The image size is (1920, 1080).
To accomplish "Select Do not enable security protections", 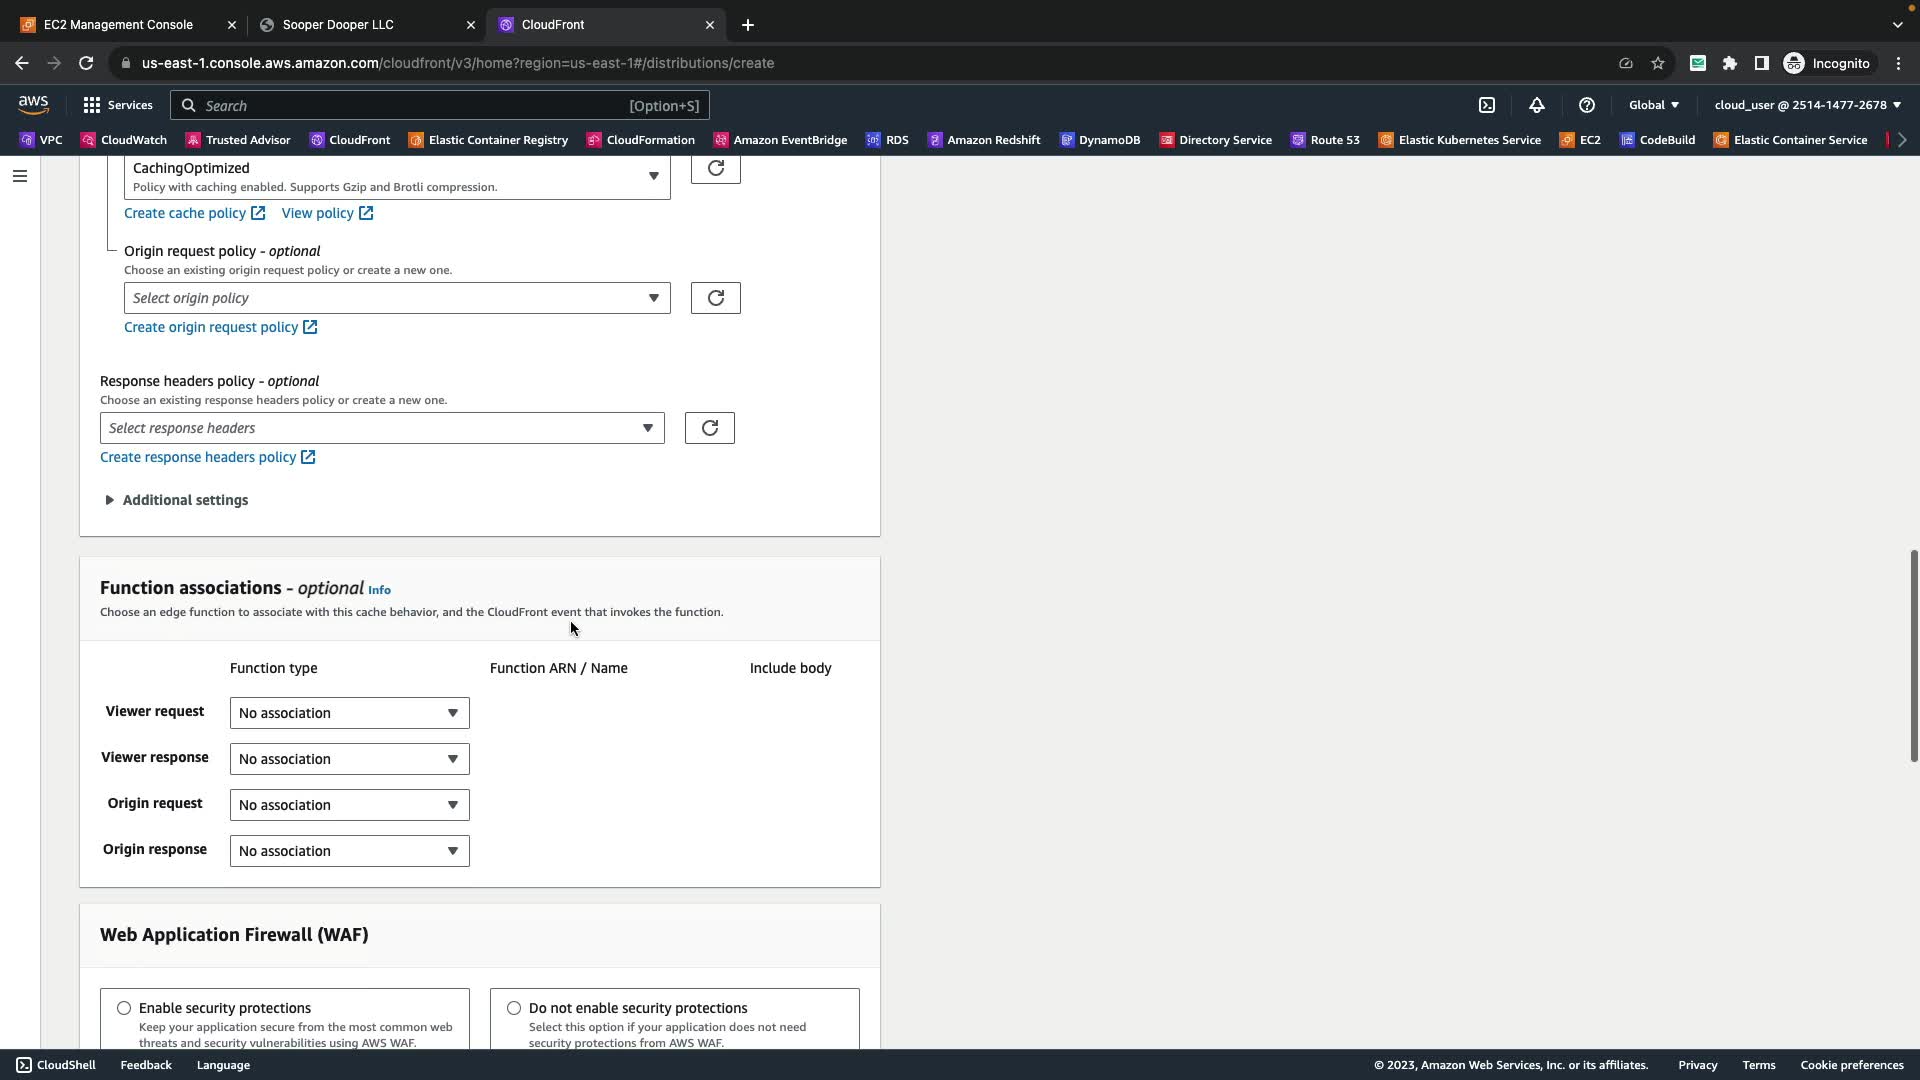I will point(514,1008).
